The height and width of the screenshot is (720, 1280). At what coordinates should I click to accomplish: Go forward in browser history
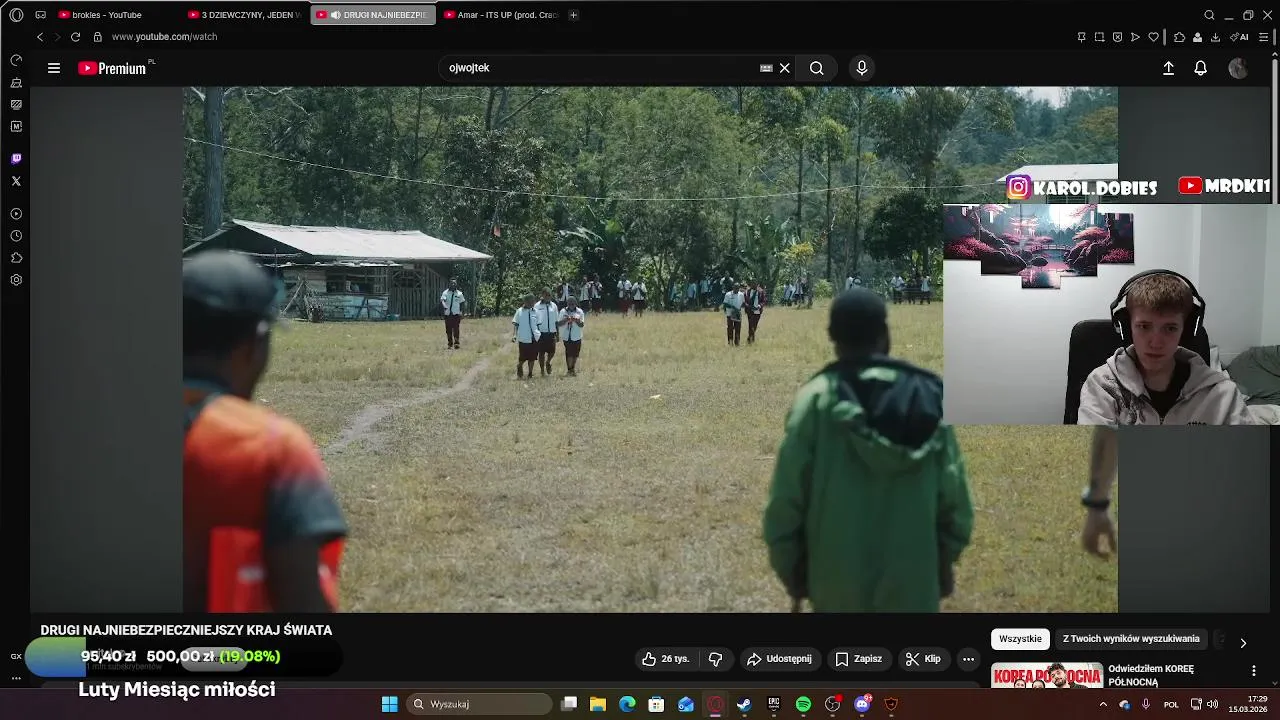[57, 37]
